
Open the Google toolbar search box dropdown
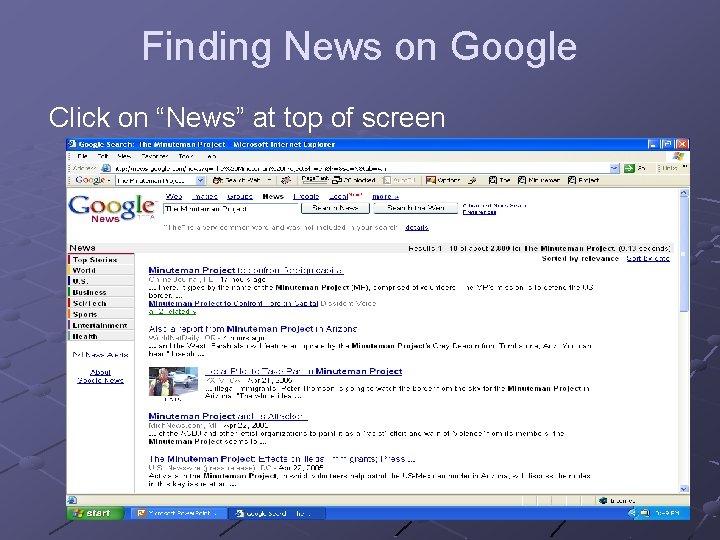[x=200, y=180]
